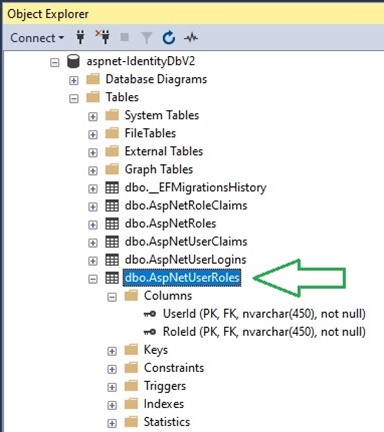Expand the Constraints folder
This screenshot has height=432, width=384.
pyautogui.click(x=112, y=369)
